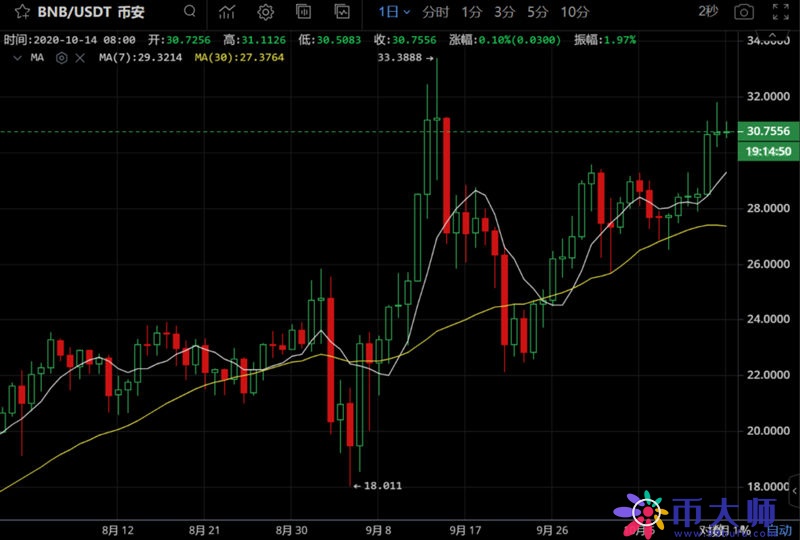Select the 10分 interval
The image size is (800, 540).
pyautogui.click(x=575, y=13)
